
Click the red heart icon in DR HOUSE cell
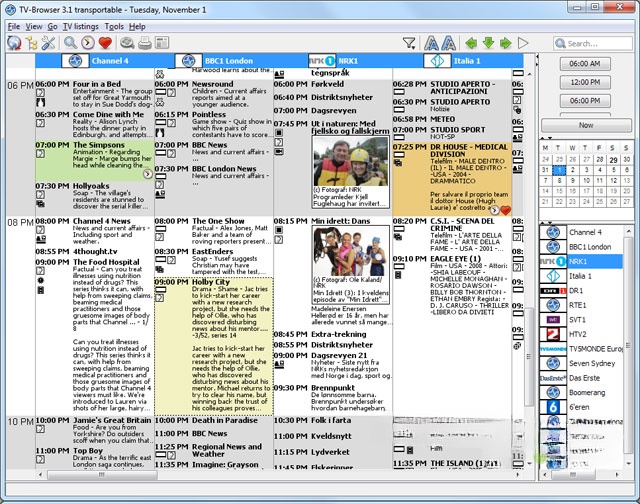[506, 211]
